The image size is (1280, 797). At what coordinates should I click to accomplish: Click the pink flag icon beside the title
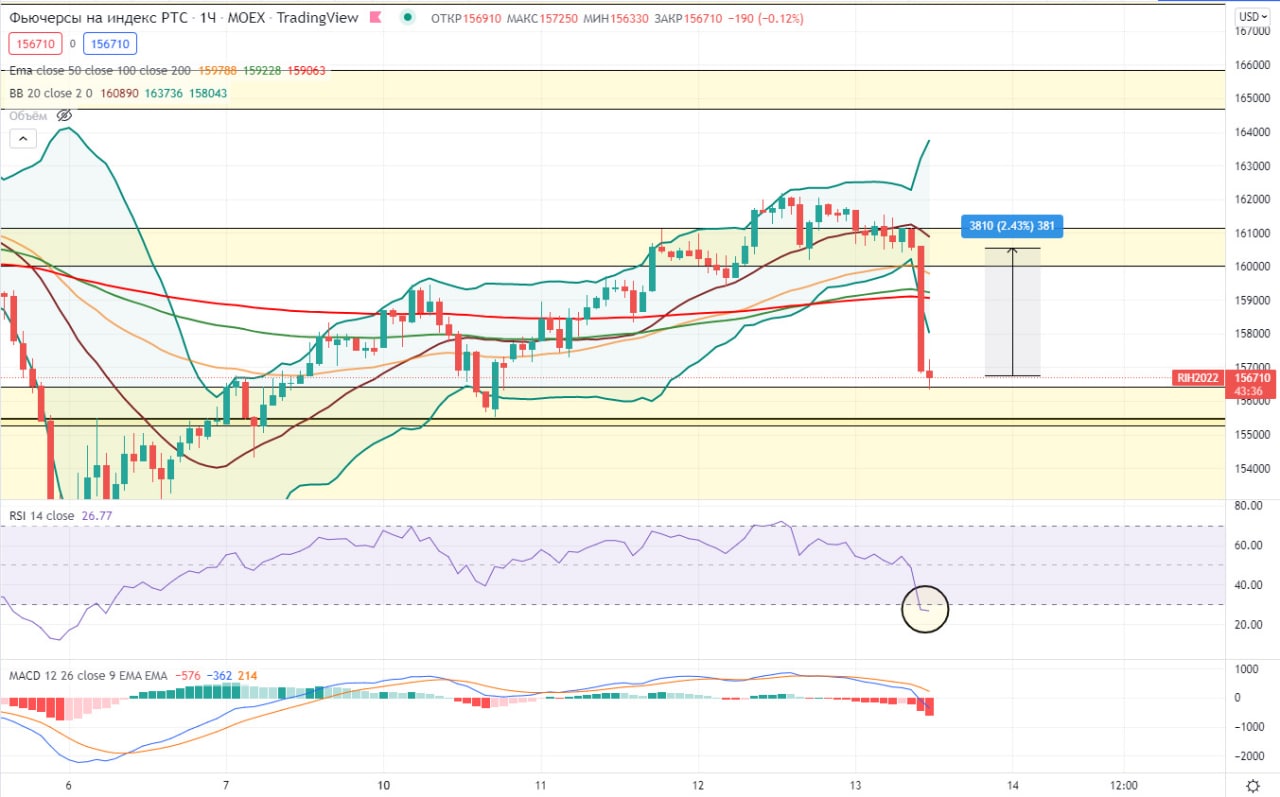click(x=375, y=19)
